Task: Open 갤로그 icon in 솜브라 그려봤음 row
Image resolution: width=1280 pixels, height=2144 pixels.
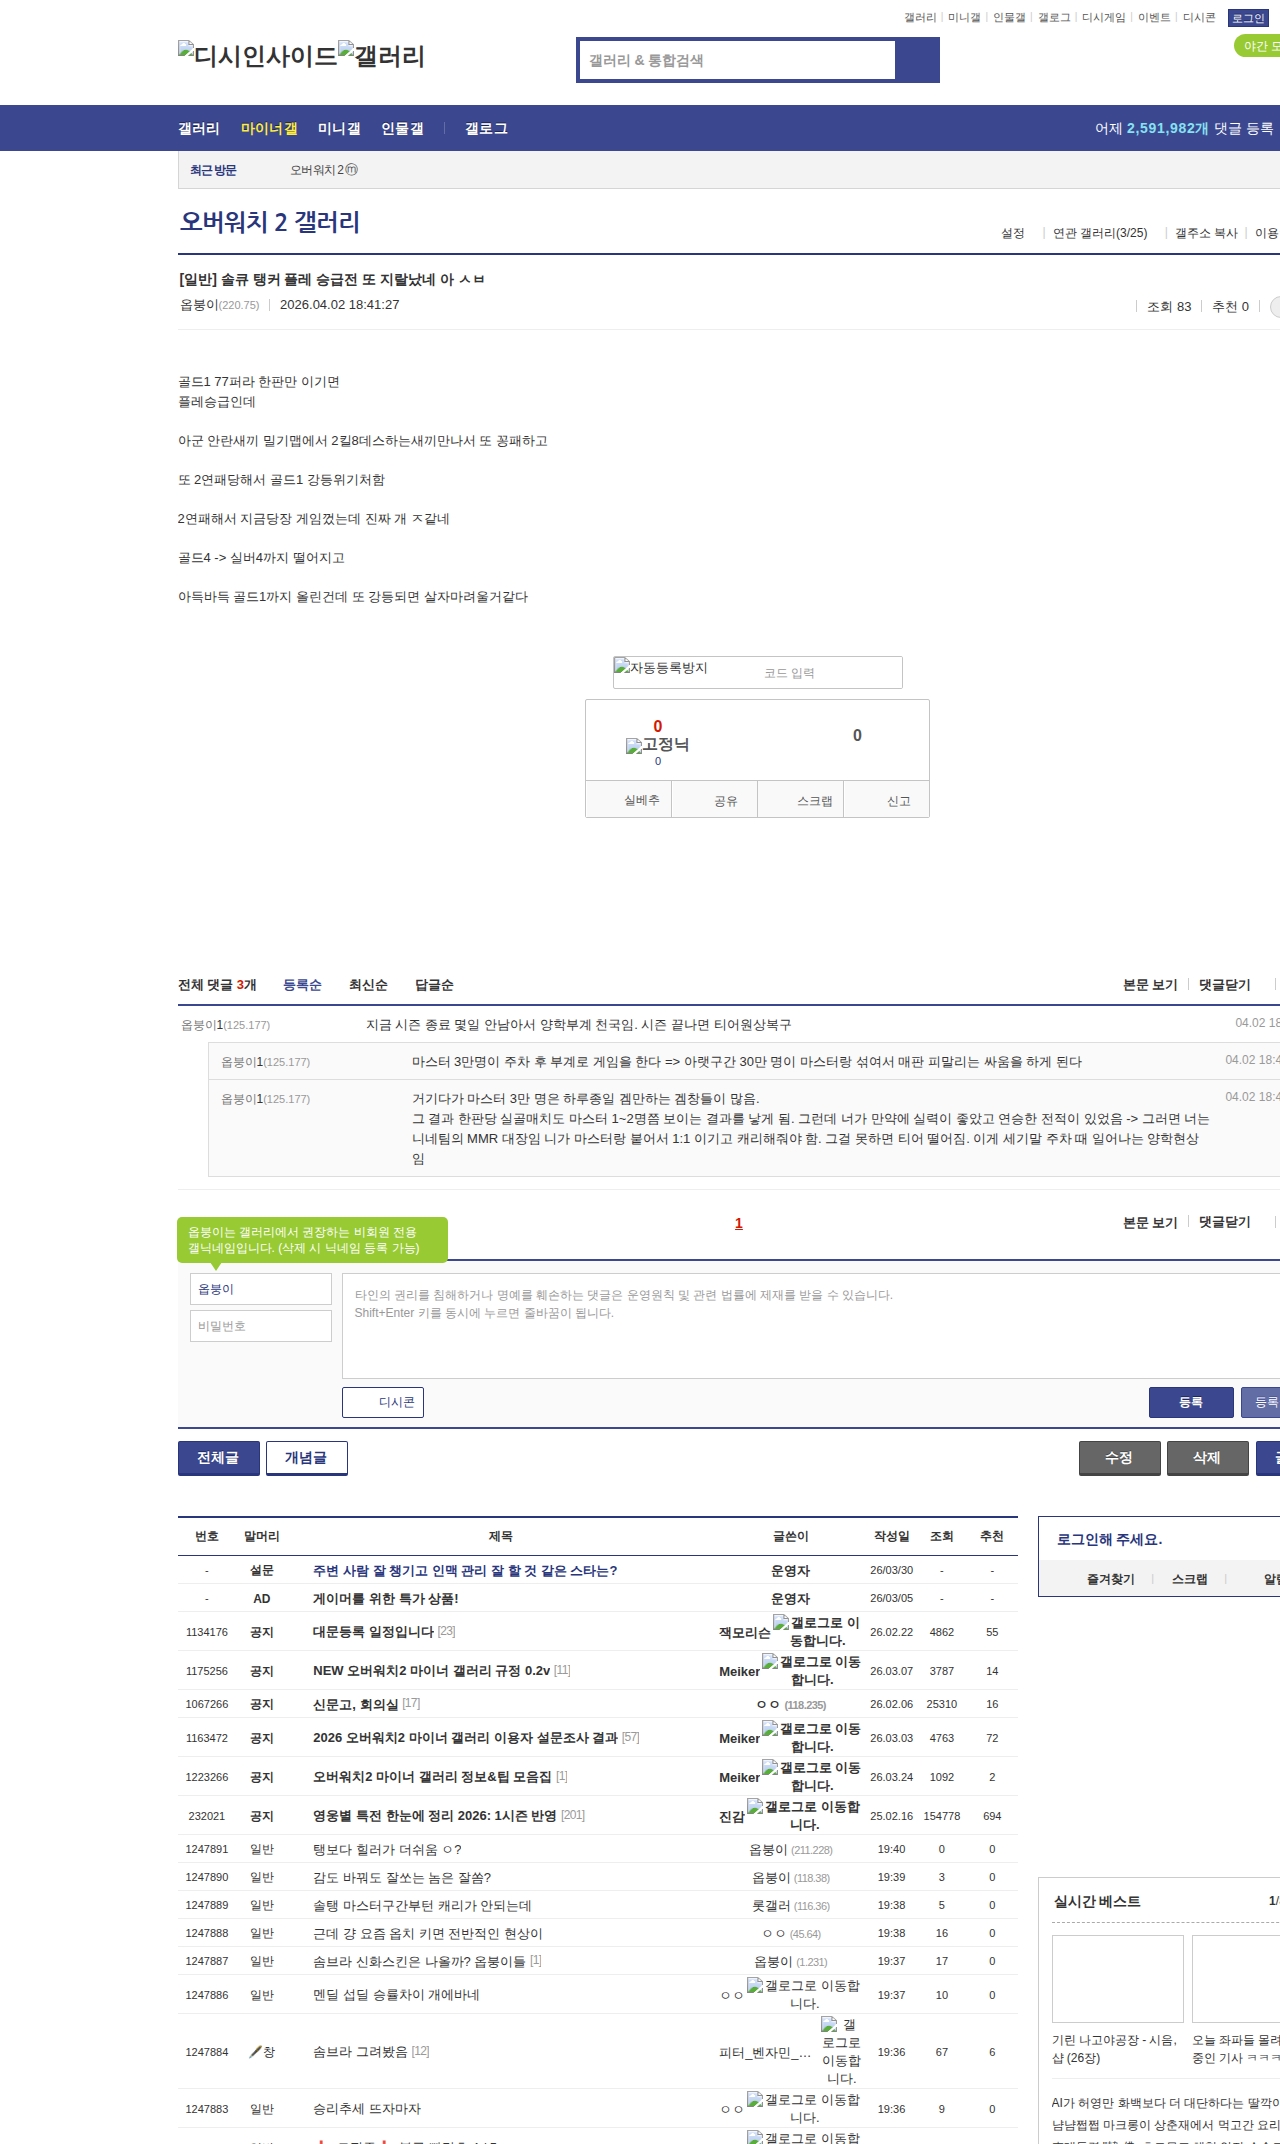Action: [841, 2051]
